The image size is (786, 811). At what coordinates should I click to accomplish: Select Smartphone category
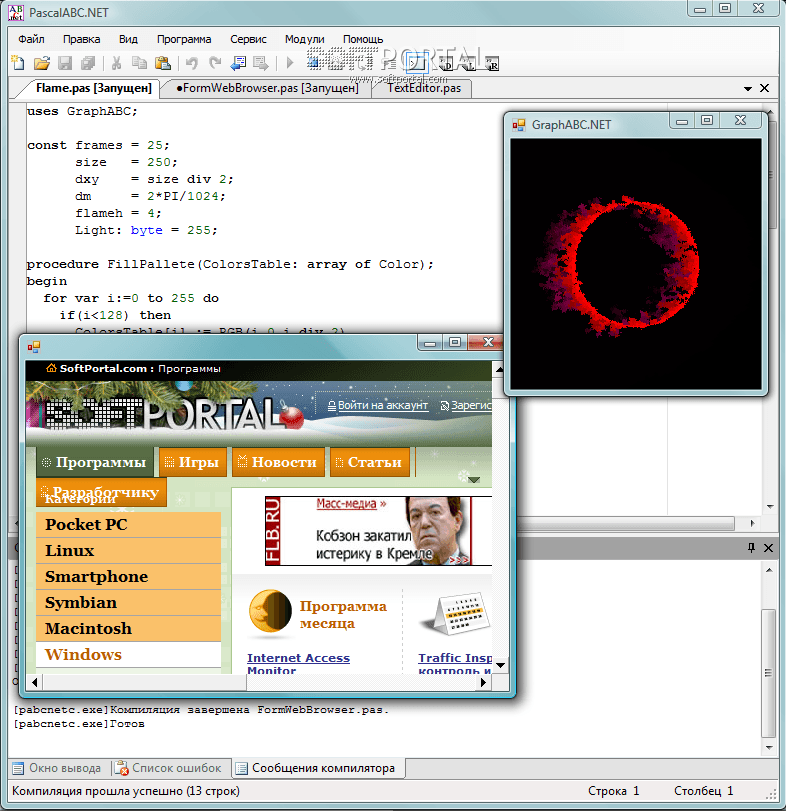click(128, 577)
